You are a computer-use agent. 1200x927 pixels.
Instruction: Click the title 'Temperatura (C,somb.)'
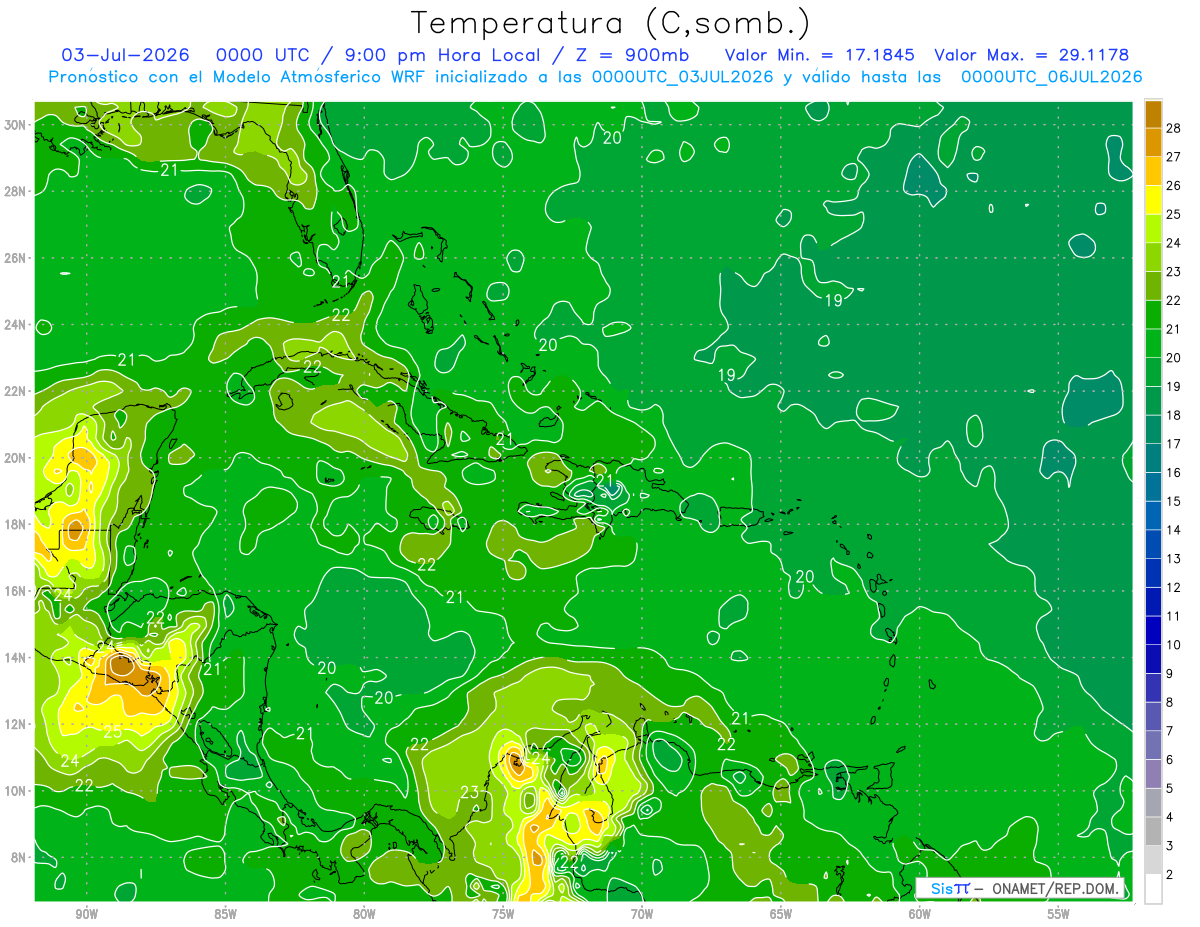[x=611, y=22]
